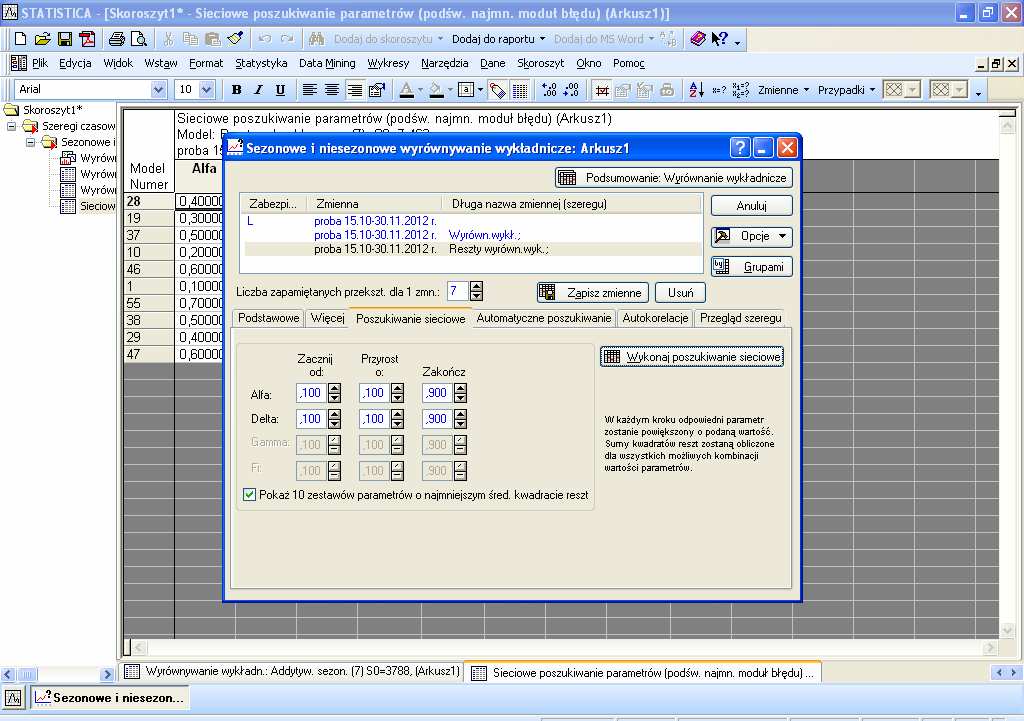The image size is (1024, 721).
Task: Open print preview icon
Action: (x=138, y=39)
